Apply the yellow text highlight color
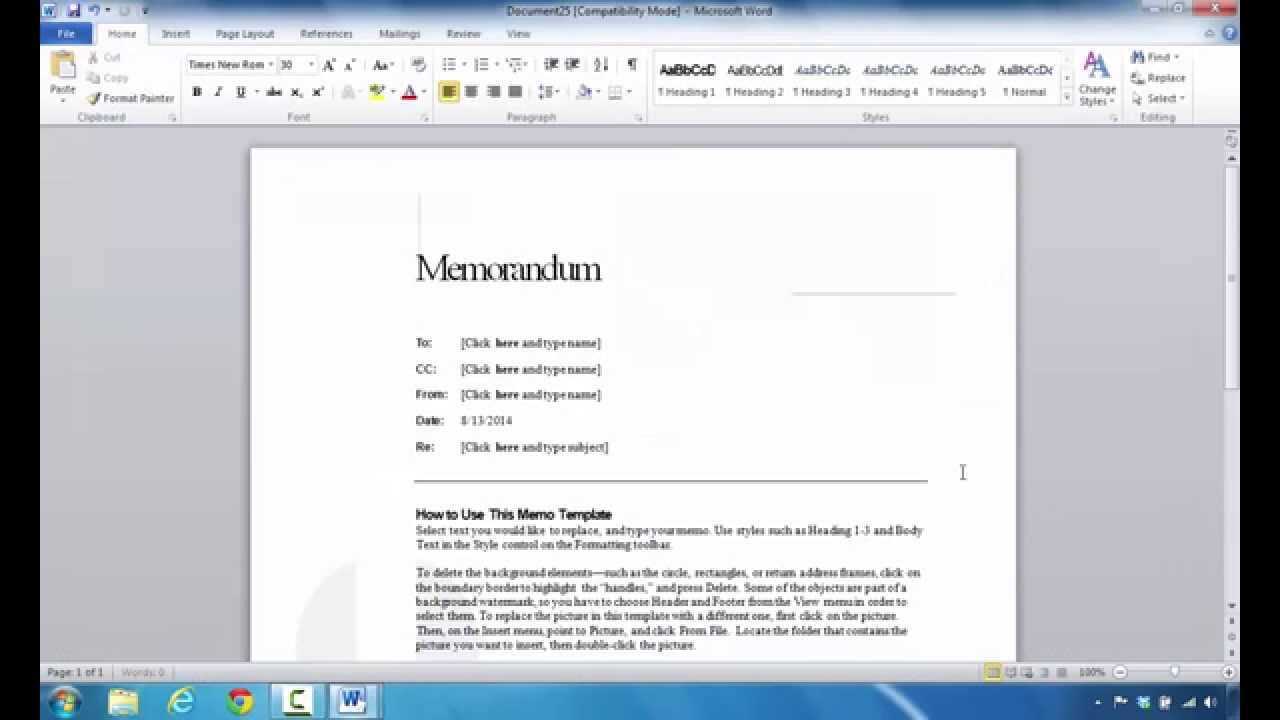The width and height of the screenshot is (1280, 720). [x=376, y=92]
